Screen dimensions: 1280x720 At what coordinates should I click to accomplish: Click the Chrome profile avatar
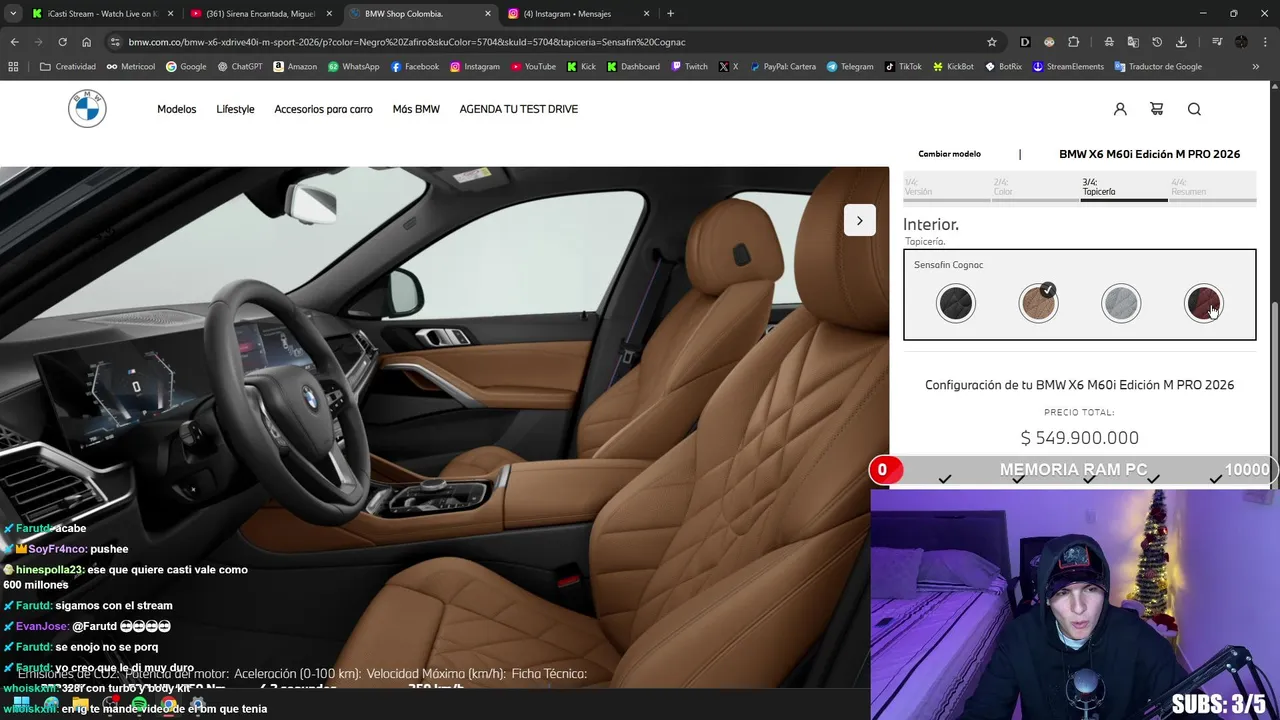pos(1241,42)
